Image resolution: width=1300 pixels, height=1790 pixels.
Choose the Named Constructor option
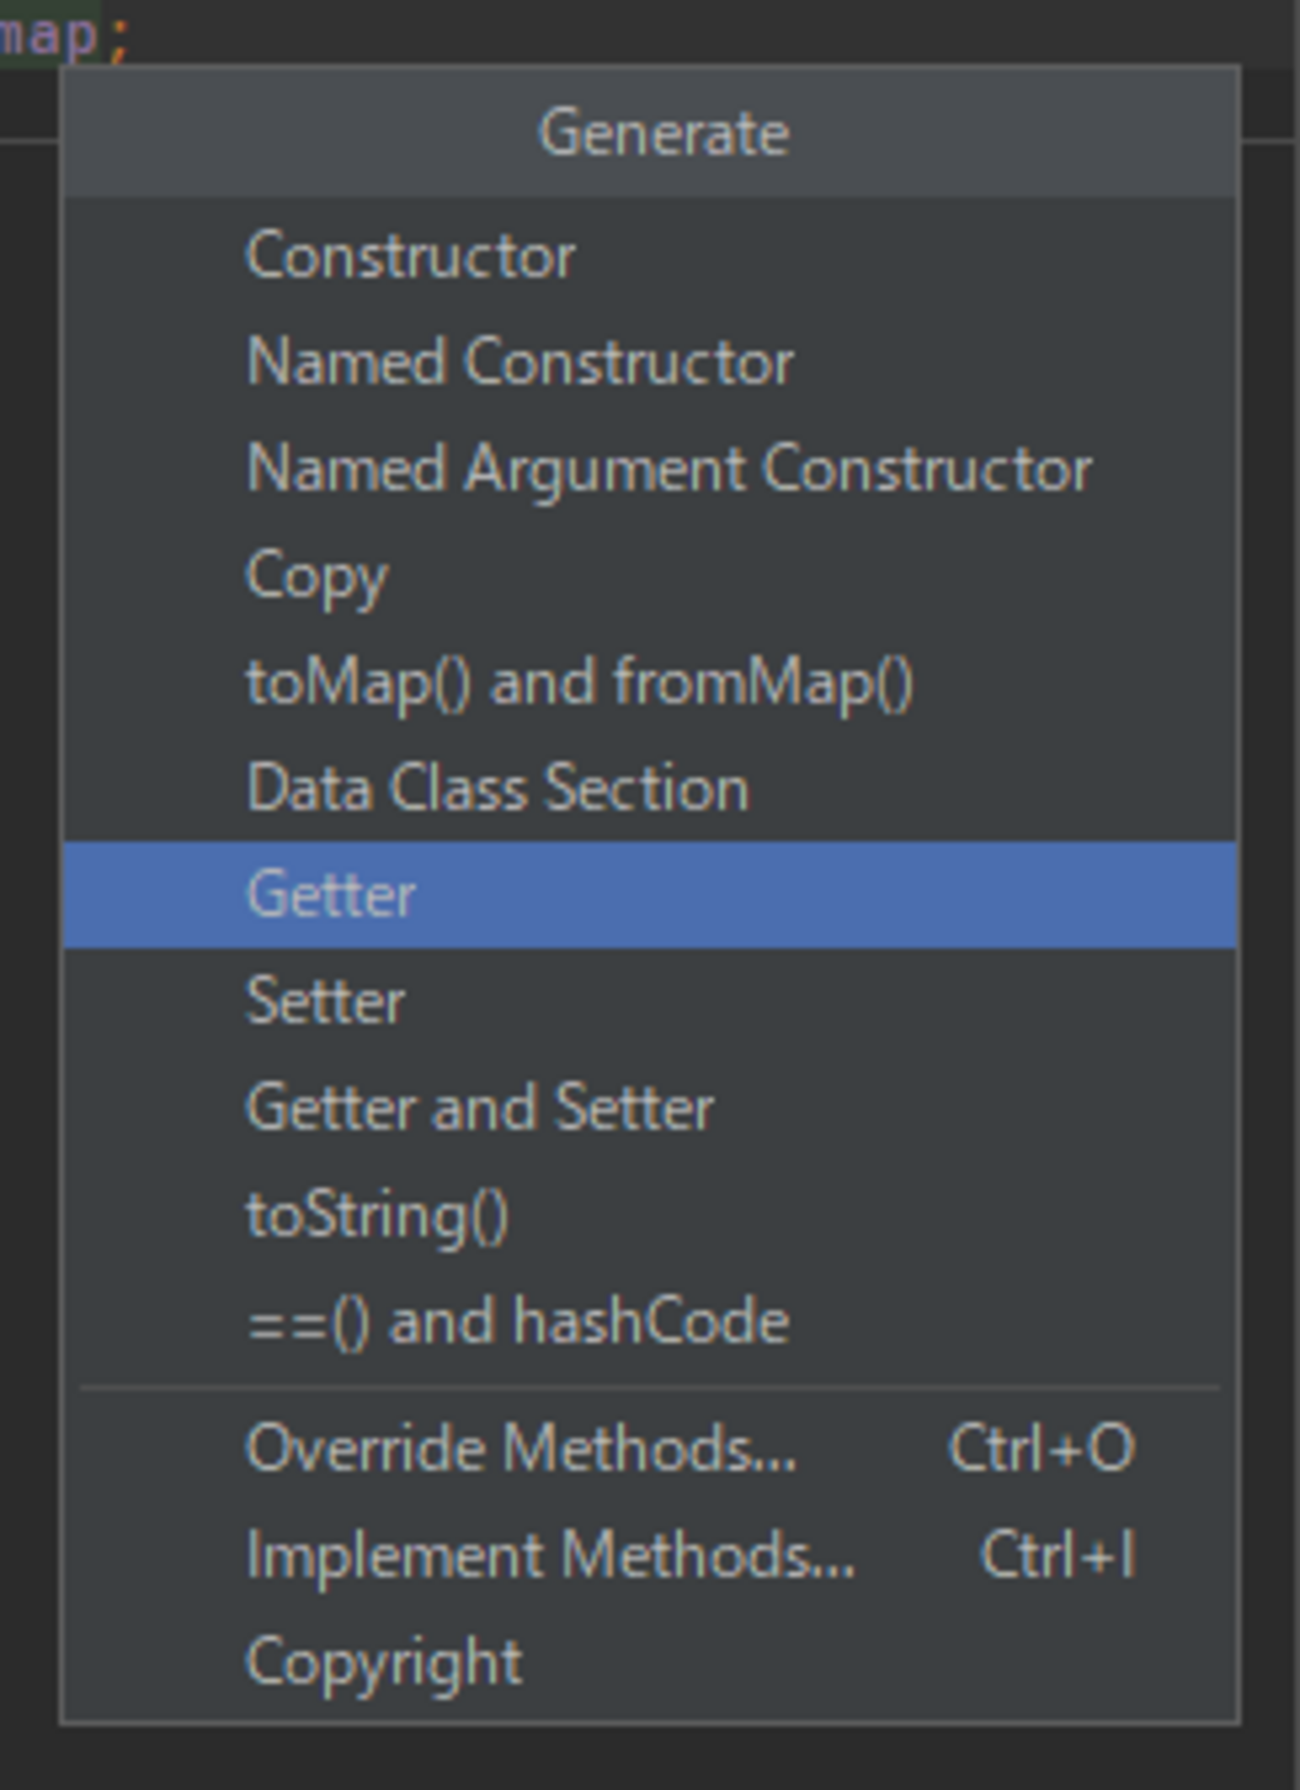click(650, 362)
